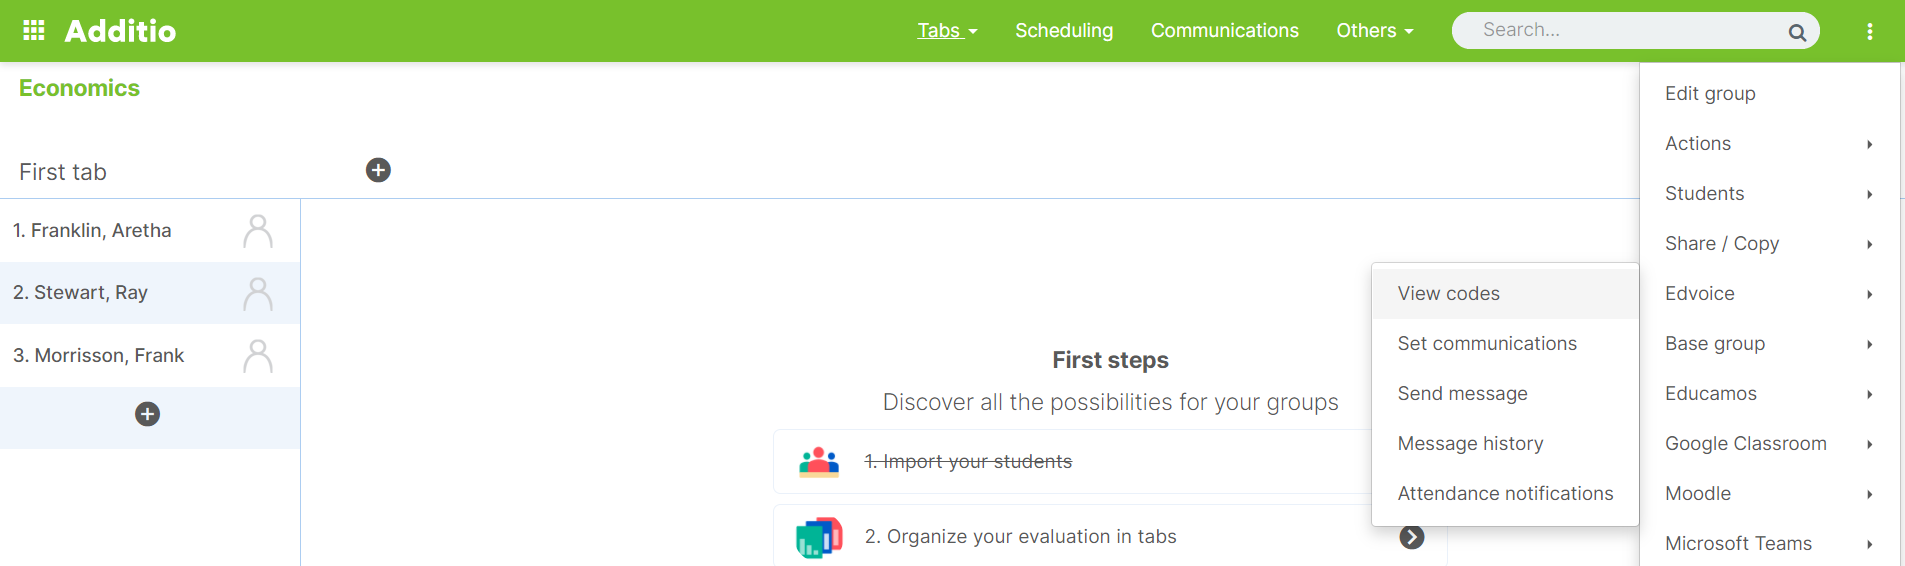
Task: Open the Others dropdown menu
Action: pos(1375,31)
